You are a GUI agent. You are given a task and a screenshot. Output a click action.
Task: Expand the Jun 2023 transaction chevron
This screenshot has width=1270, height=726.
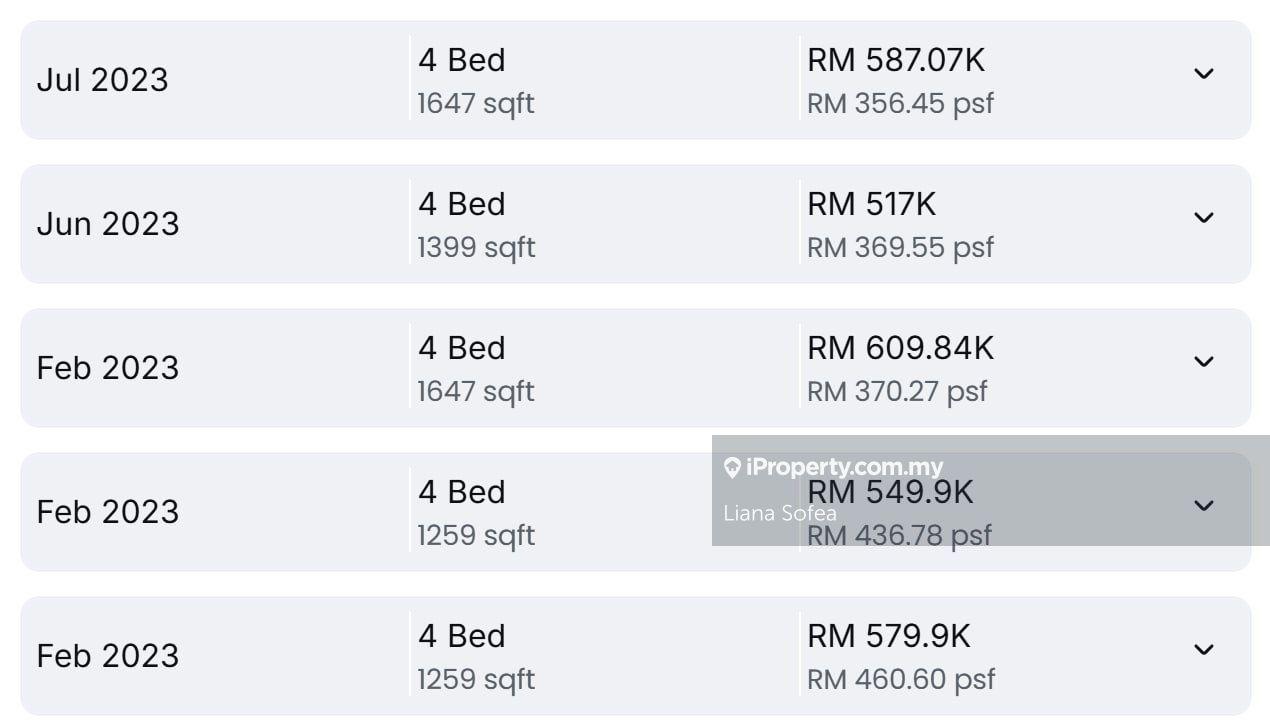pos(1204,218)
